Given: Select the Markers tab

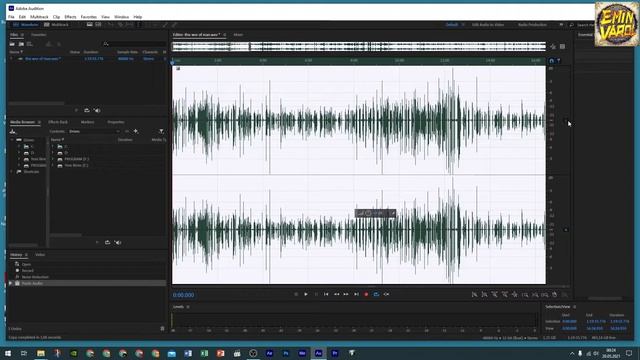Looking at the screenshot, I should [x=87, y=122].
